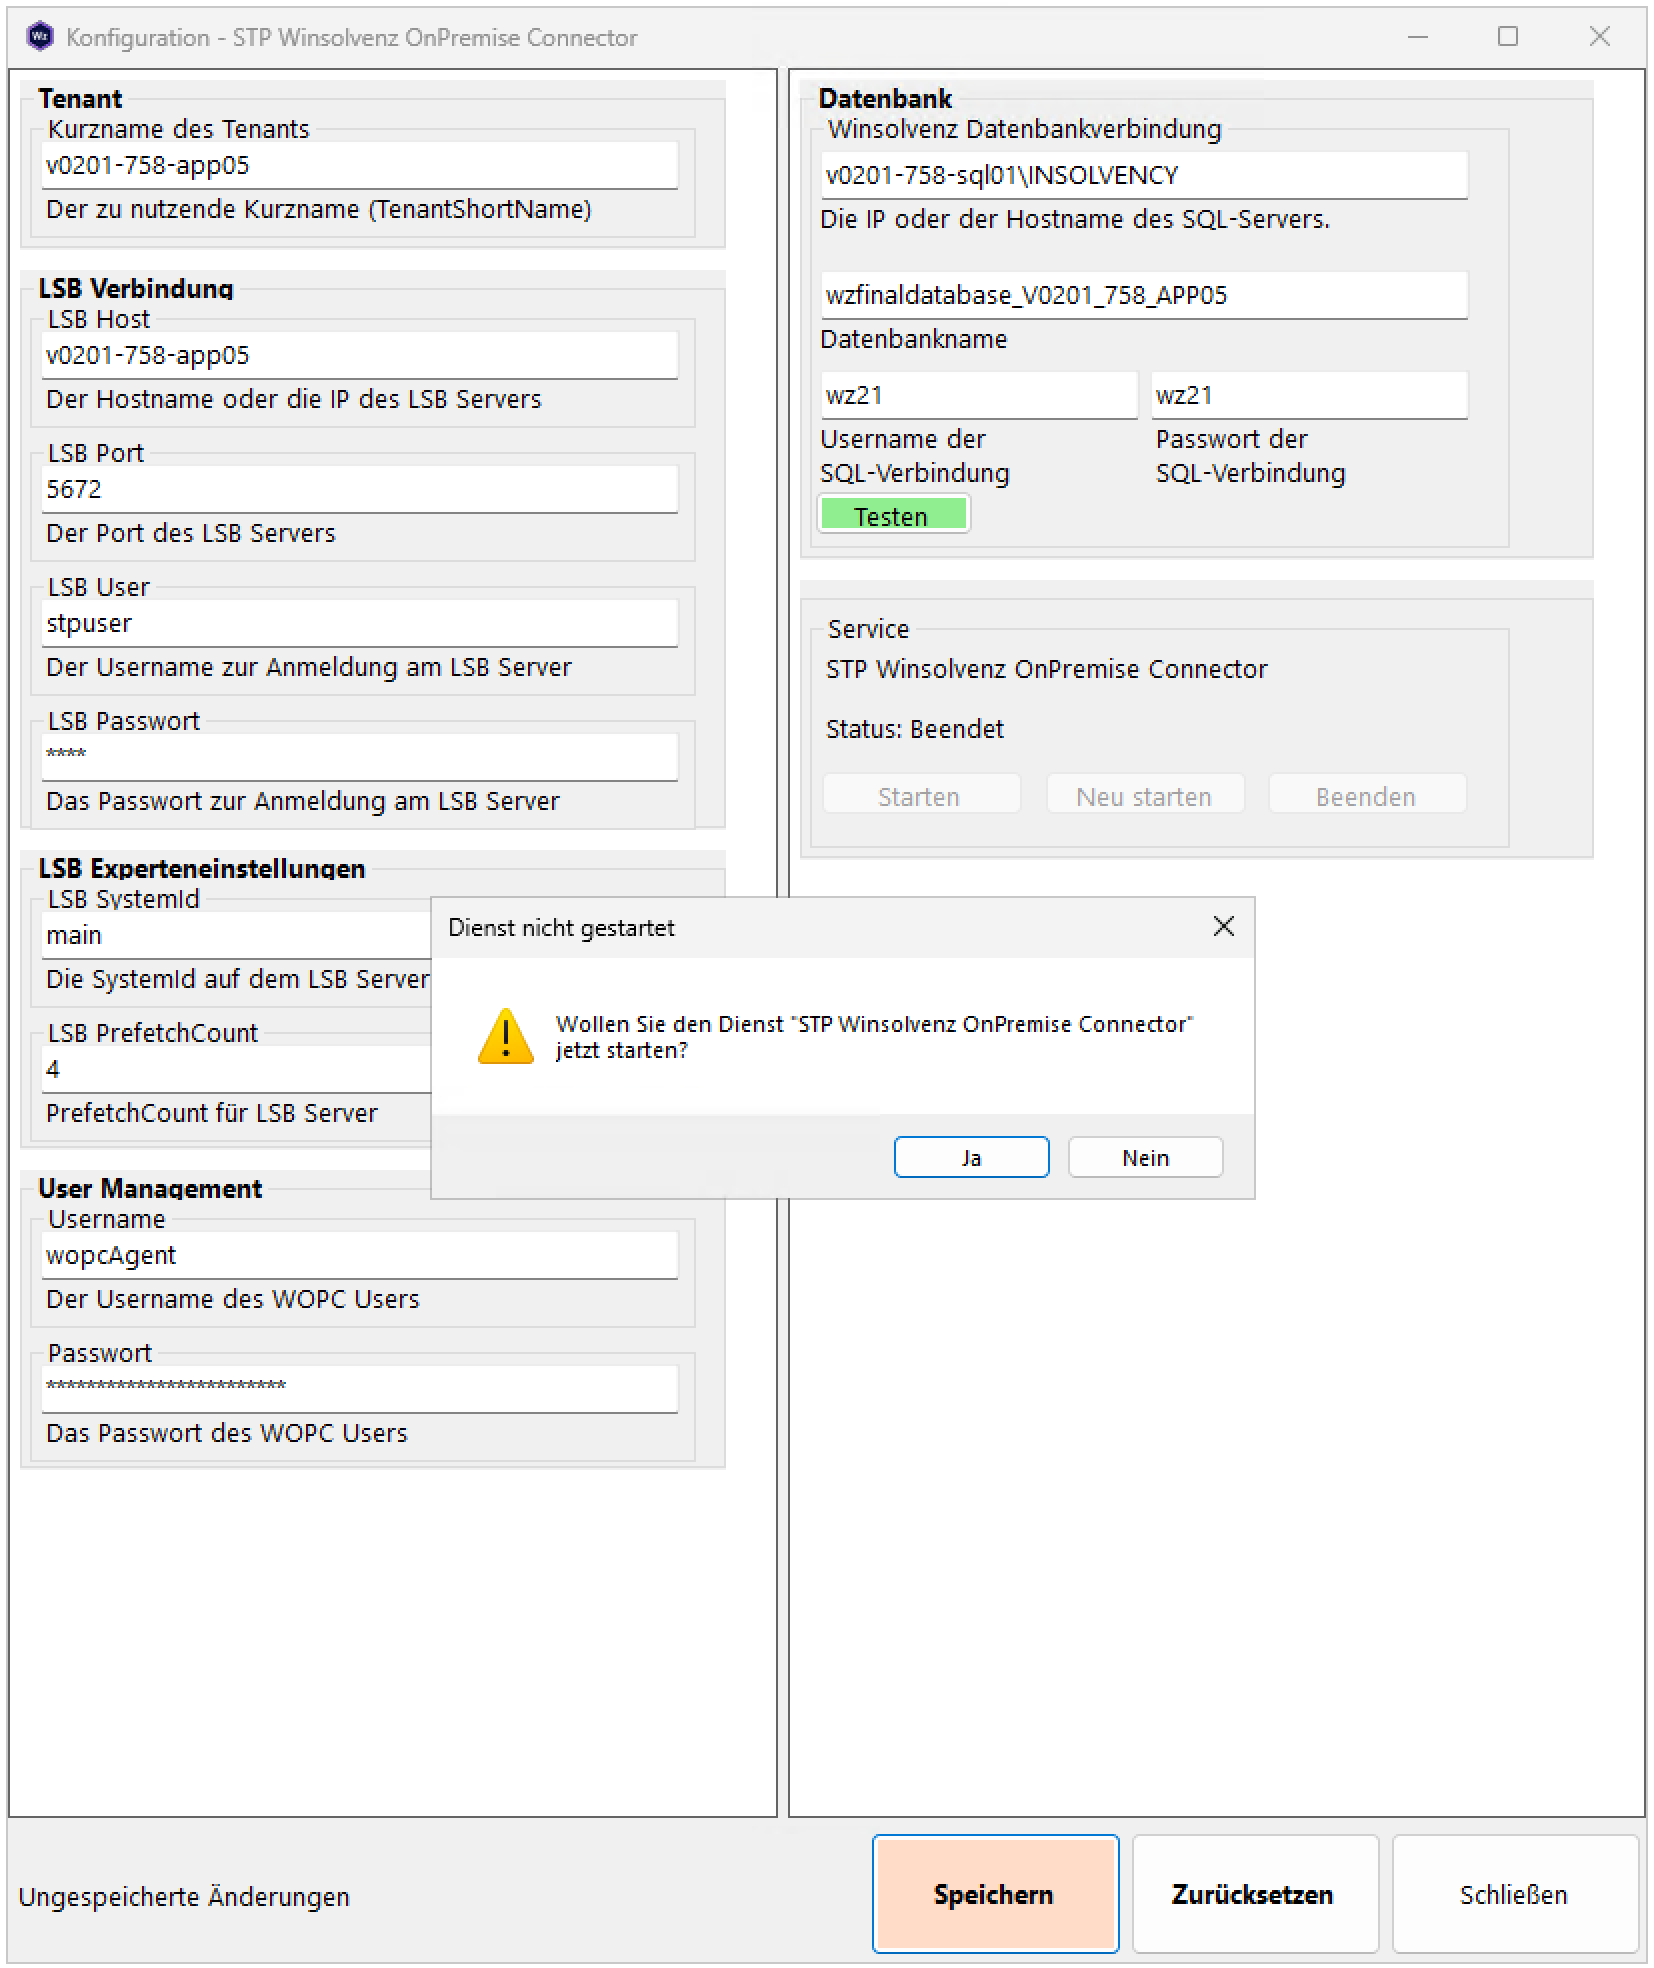The image size is (1654, 1968).
Task: Focus the User Management Username field
Action: [359, 1256]
